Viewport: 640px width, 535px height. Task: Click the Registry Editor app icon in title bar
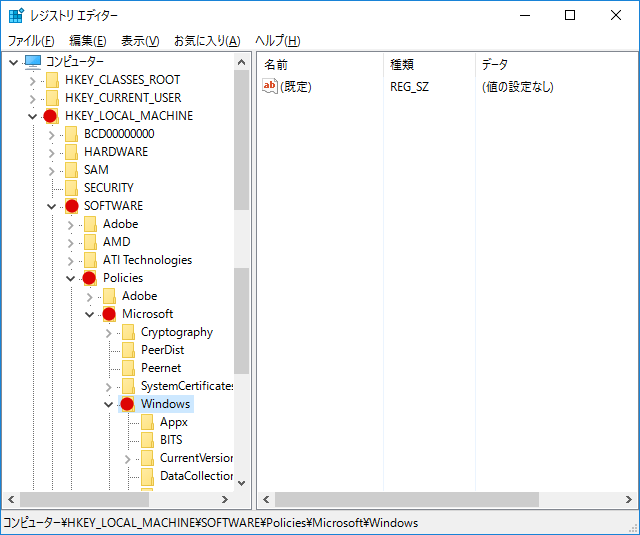coord(16,16)
